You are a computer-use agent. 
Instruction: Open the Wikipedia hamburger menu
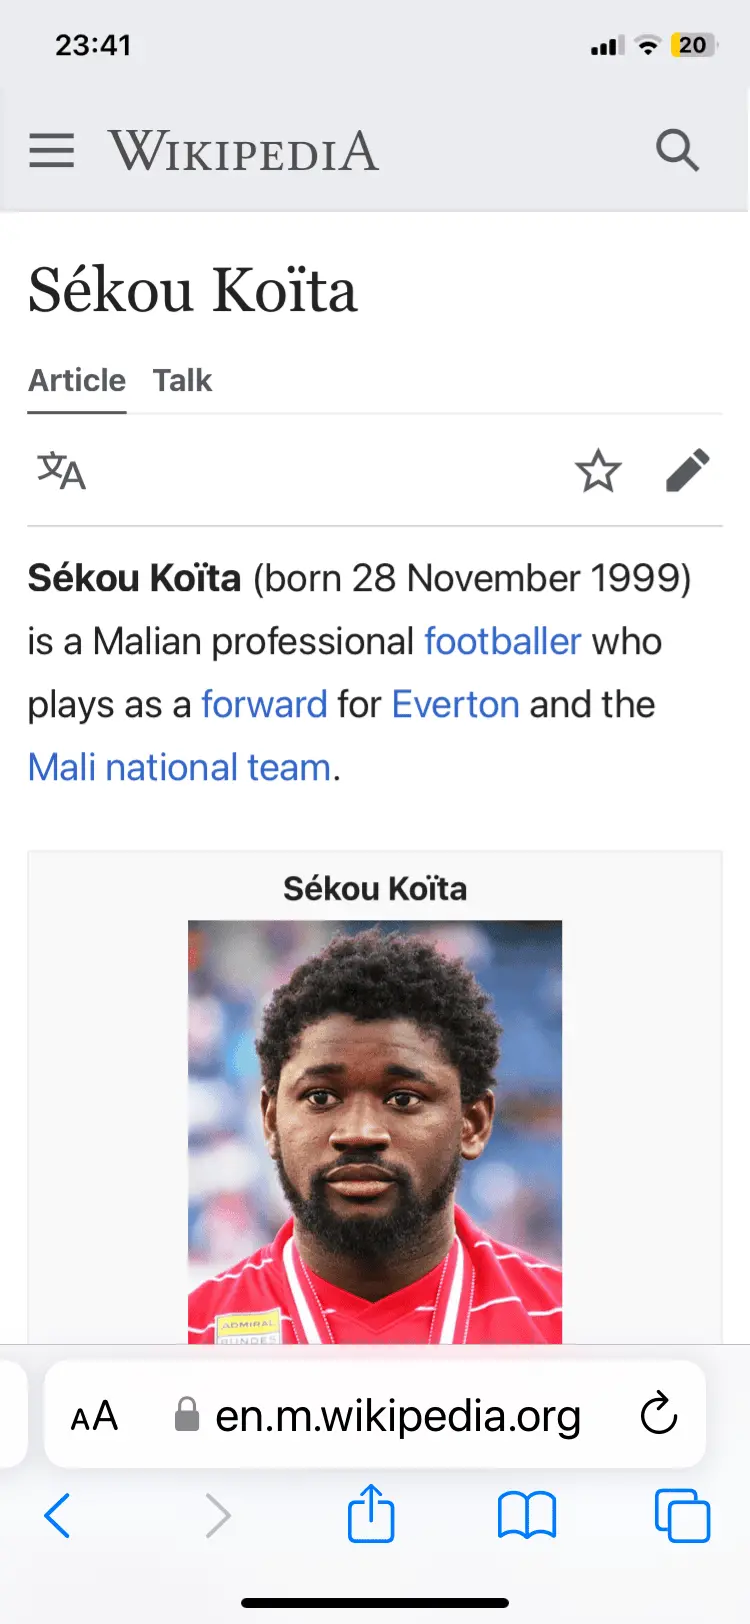52,151
